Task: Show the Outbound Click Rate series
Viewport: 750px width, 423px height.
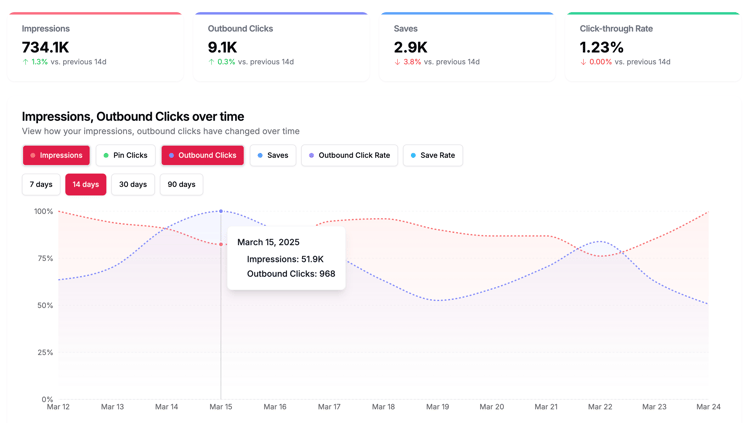Action: point(349,156)
